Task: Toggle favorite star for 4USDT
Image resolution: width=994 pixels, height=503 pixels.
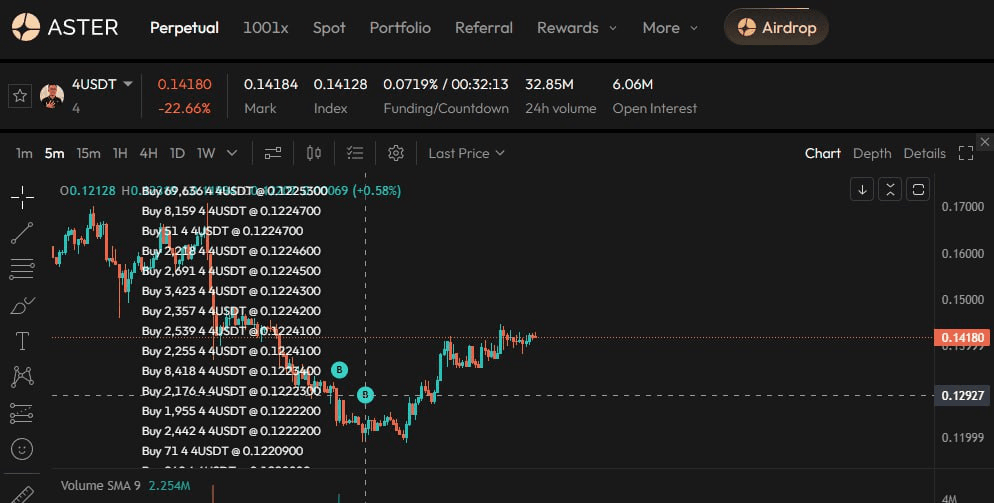Action: 19,96
